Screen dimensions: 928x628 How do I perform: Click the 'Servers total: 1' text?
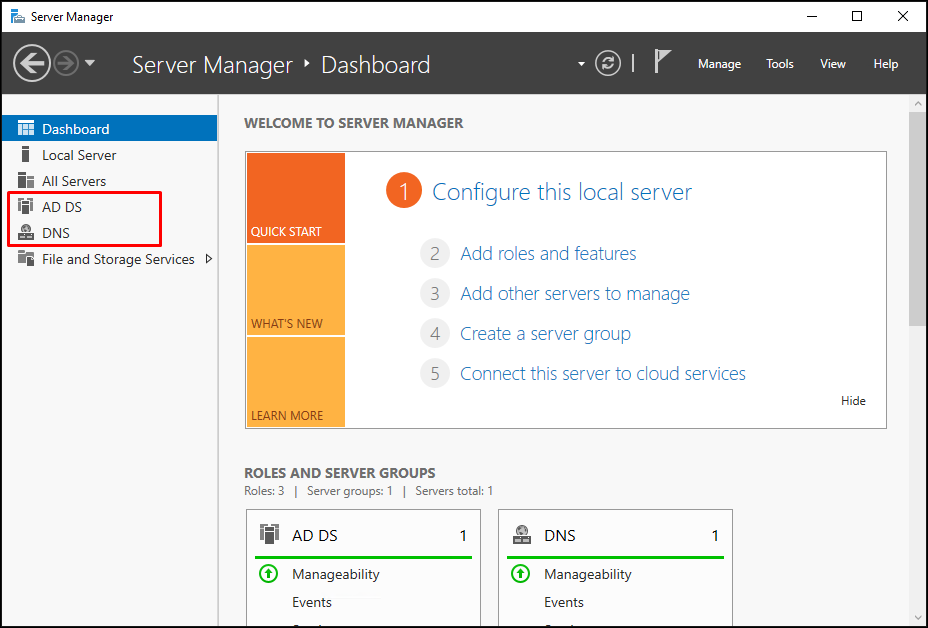tap(454, 491)
